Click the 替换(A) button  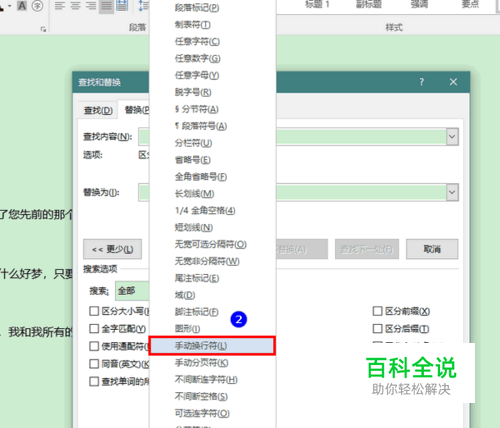[x=302, y=249]
